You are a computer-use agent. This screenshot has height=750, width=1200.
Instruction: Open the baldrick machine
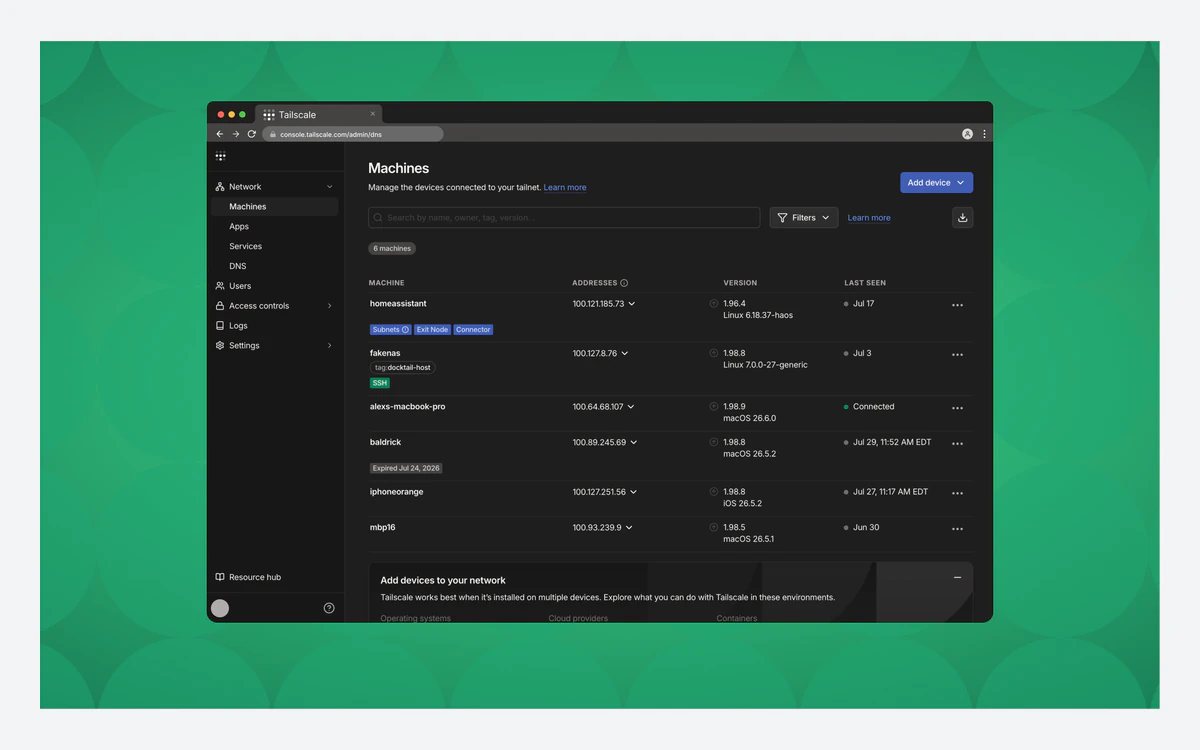pos(385,442)
